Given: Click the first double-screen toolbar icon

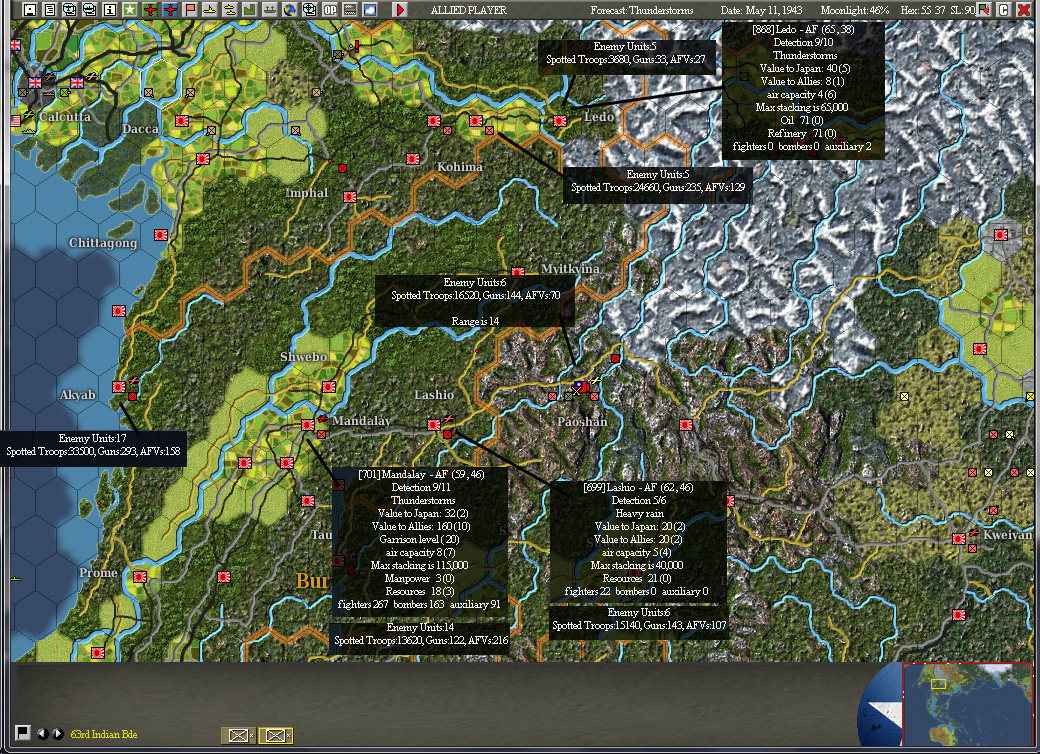Looking at the screenshot, I should [x=70, y=9].
